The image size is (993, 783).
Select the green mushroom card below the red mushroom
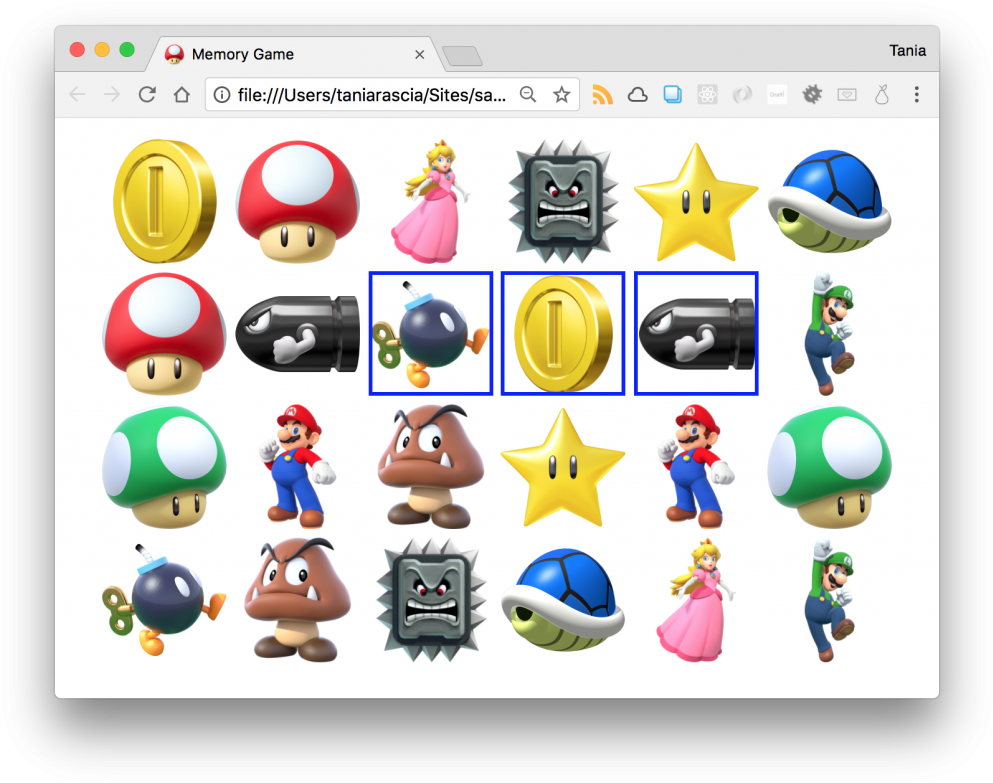[165, 467]
